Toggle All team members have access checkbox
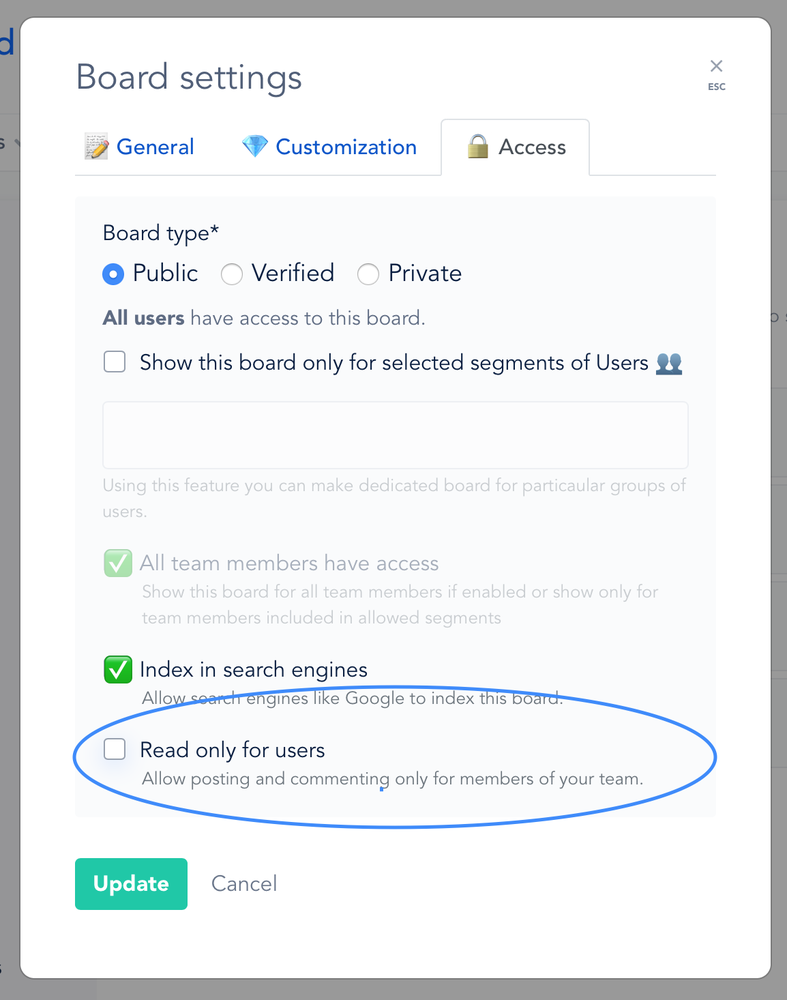787x1000 pixels. (x=118, y=563)
